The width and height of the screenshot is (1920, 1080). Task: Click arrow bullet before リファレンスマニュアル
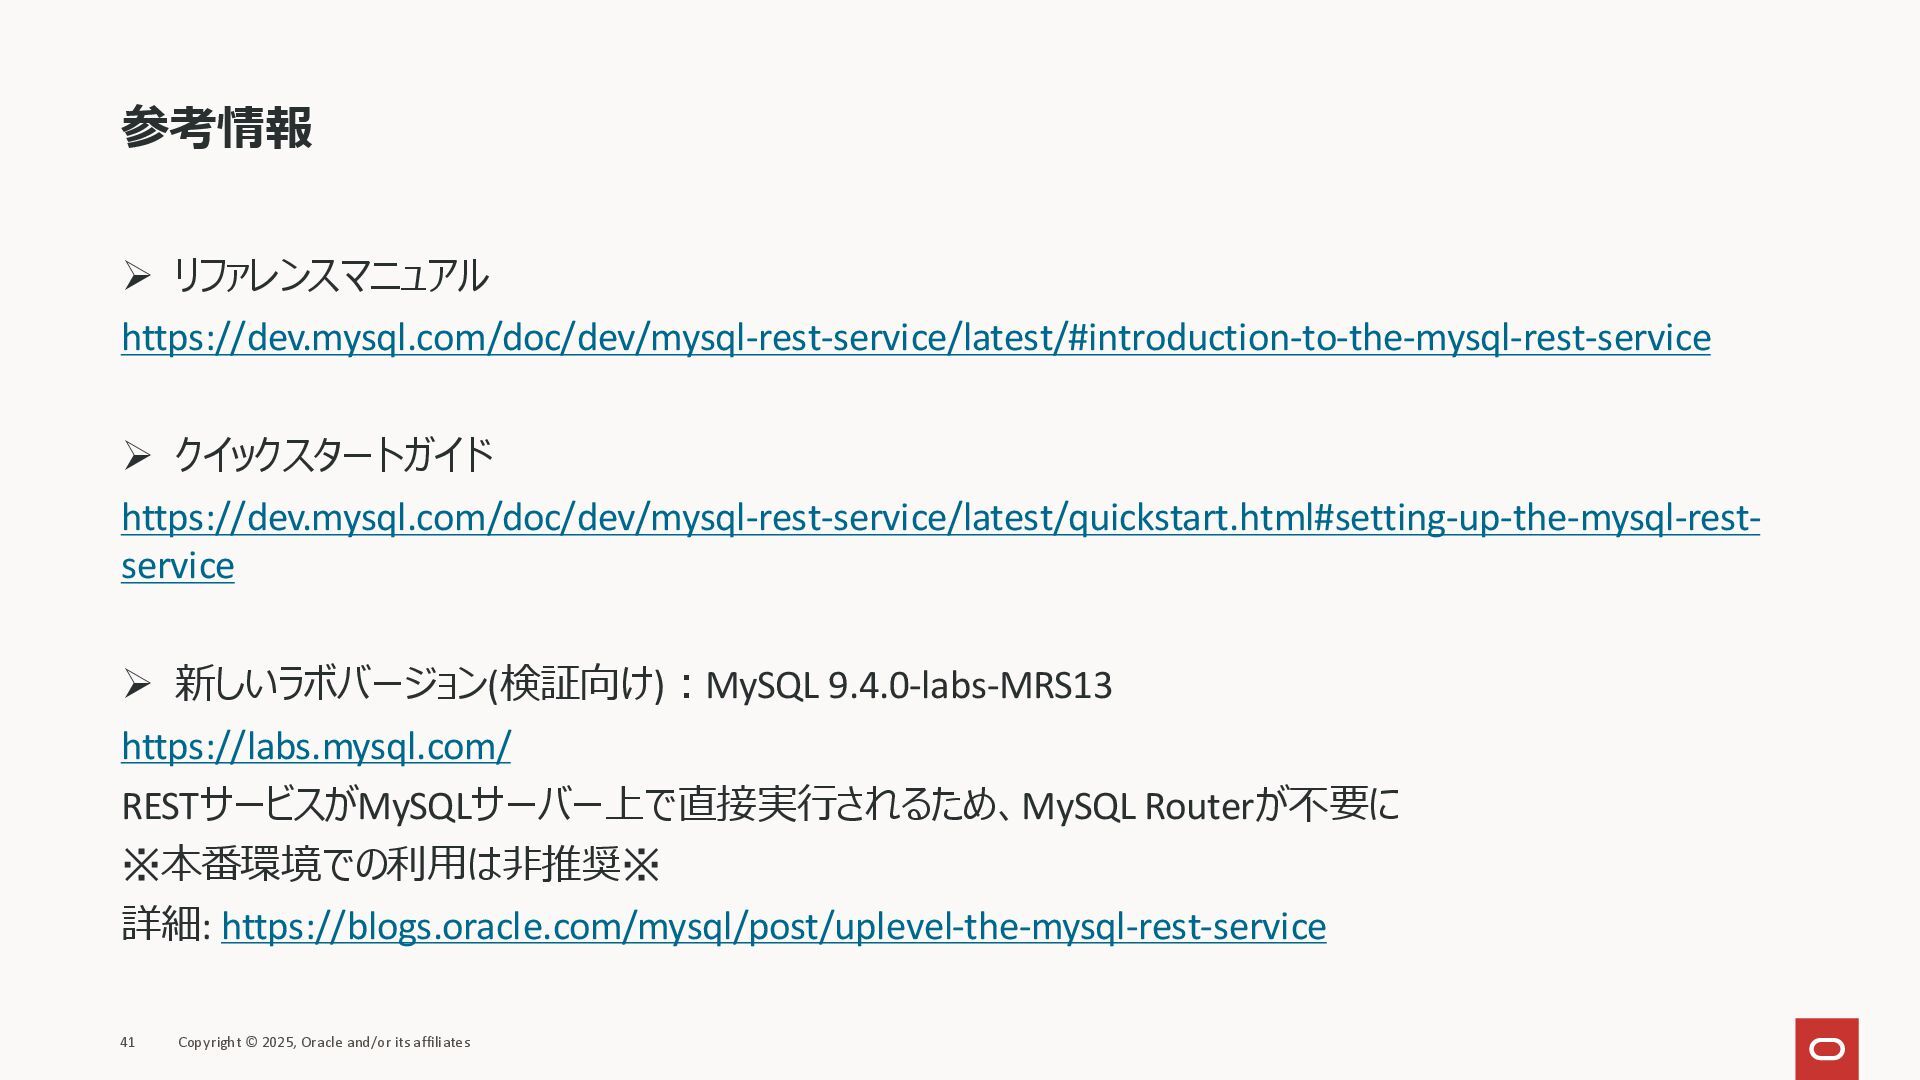(136, 275)
